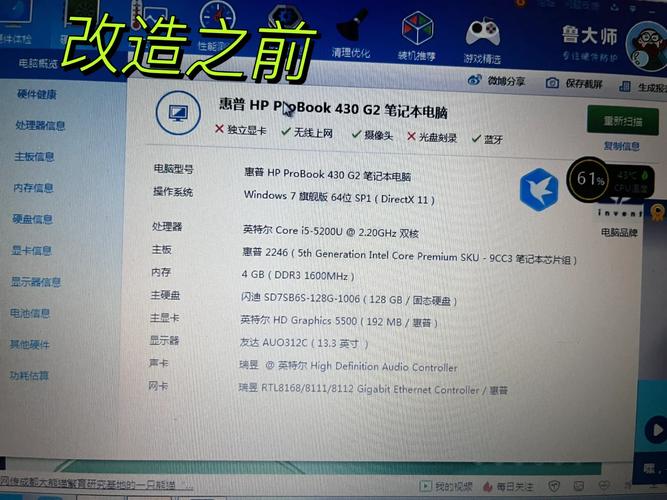Click the HD Graphics 5500 text

pos(339,321)
